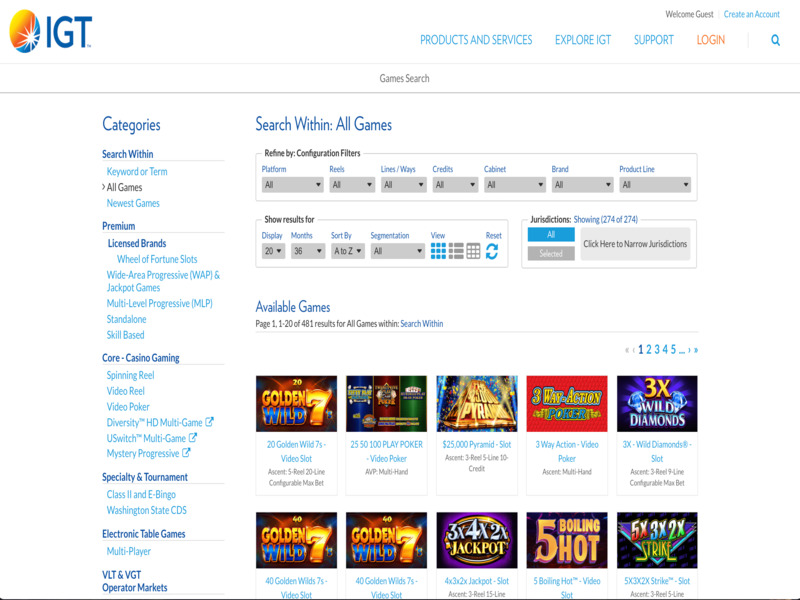The height and width of the screenshot is (600, 800).
Task: Expand the Cabinet filter dropdown
Action: tap(514, 185)
